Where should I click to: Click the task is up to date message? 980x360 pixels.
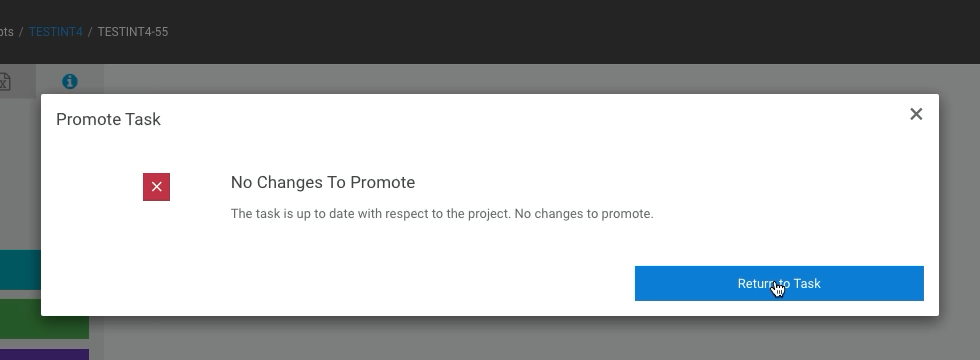click(x=442, y=214)
